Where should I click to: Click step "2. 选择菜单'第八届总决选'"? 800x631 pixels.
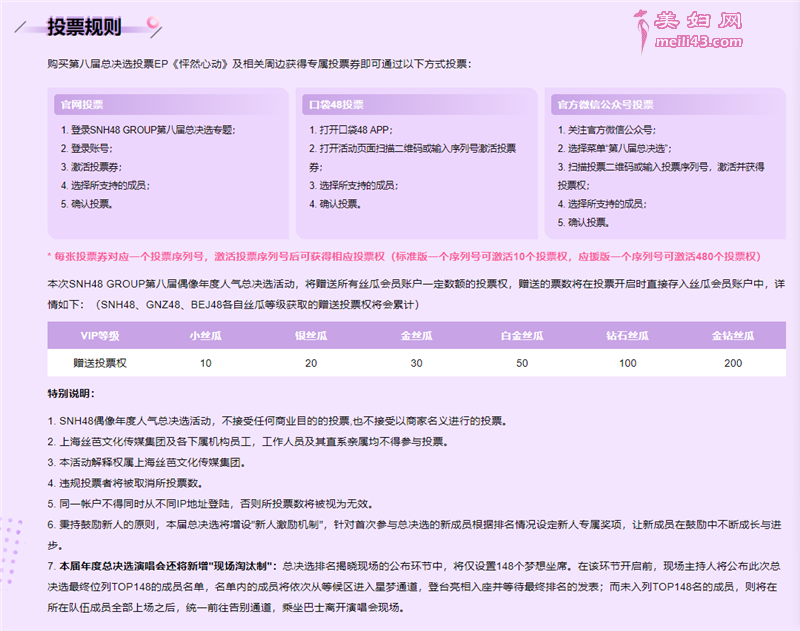pyautogui.click(x=614, y=148)
